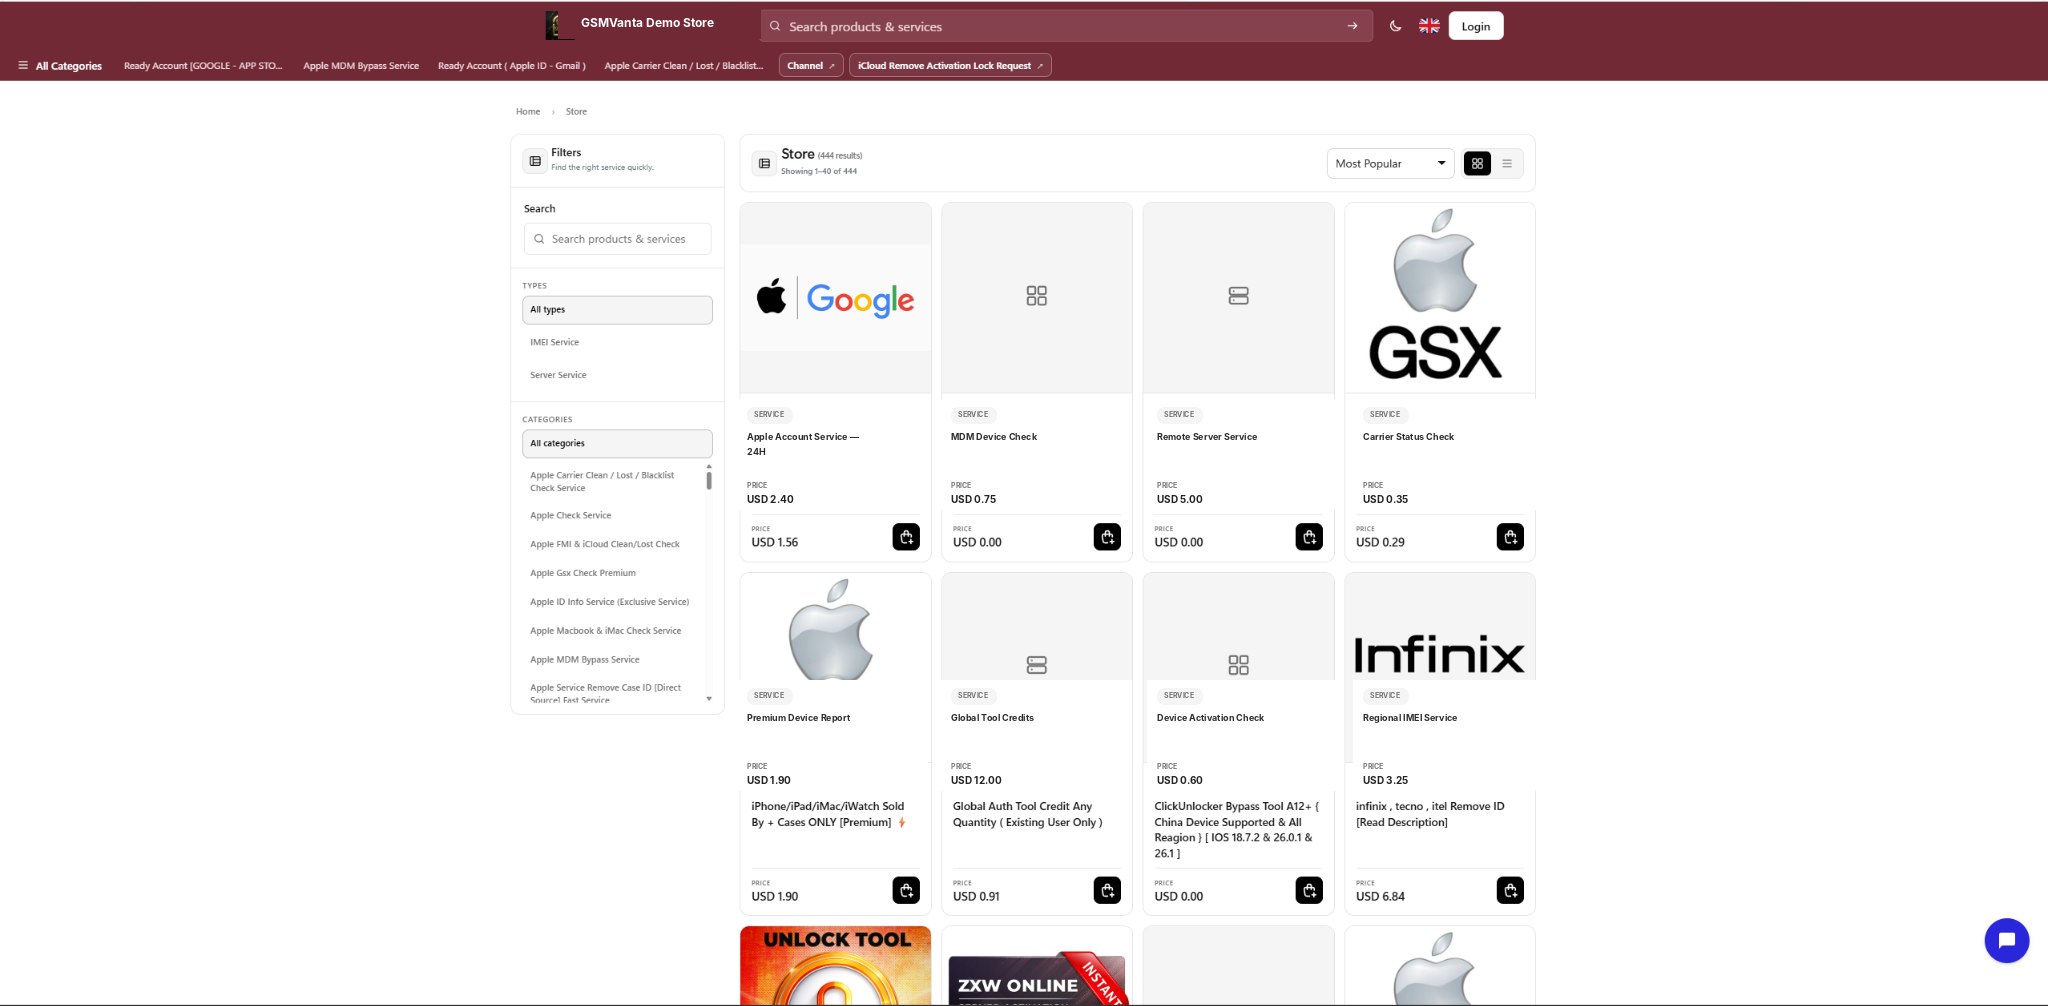This screenshot has height=1006, width=2048.
Task: Toggle dark mode with the moon icon
Action: tap(1395, 26)
